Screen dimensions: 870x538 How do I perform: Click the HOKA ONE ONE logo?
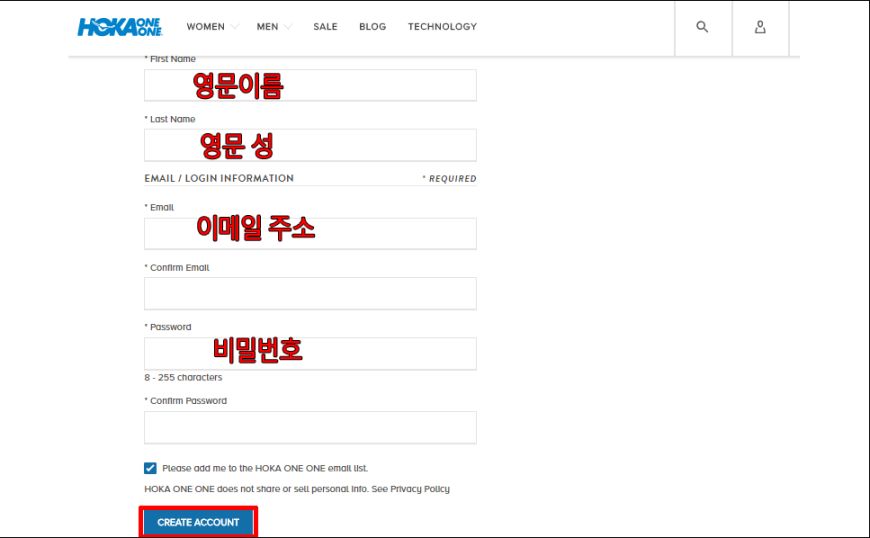119,27
